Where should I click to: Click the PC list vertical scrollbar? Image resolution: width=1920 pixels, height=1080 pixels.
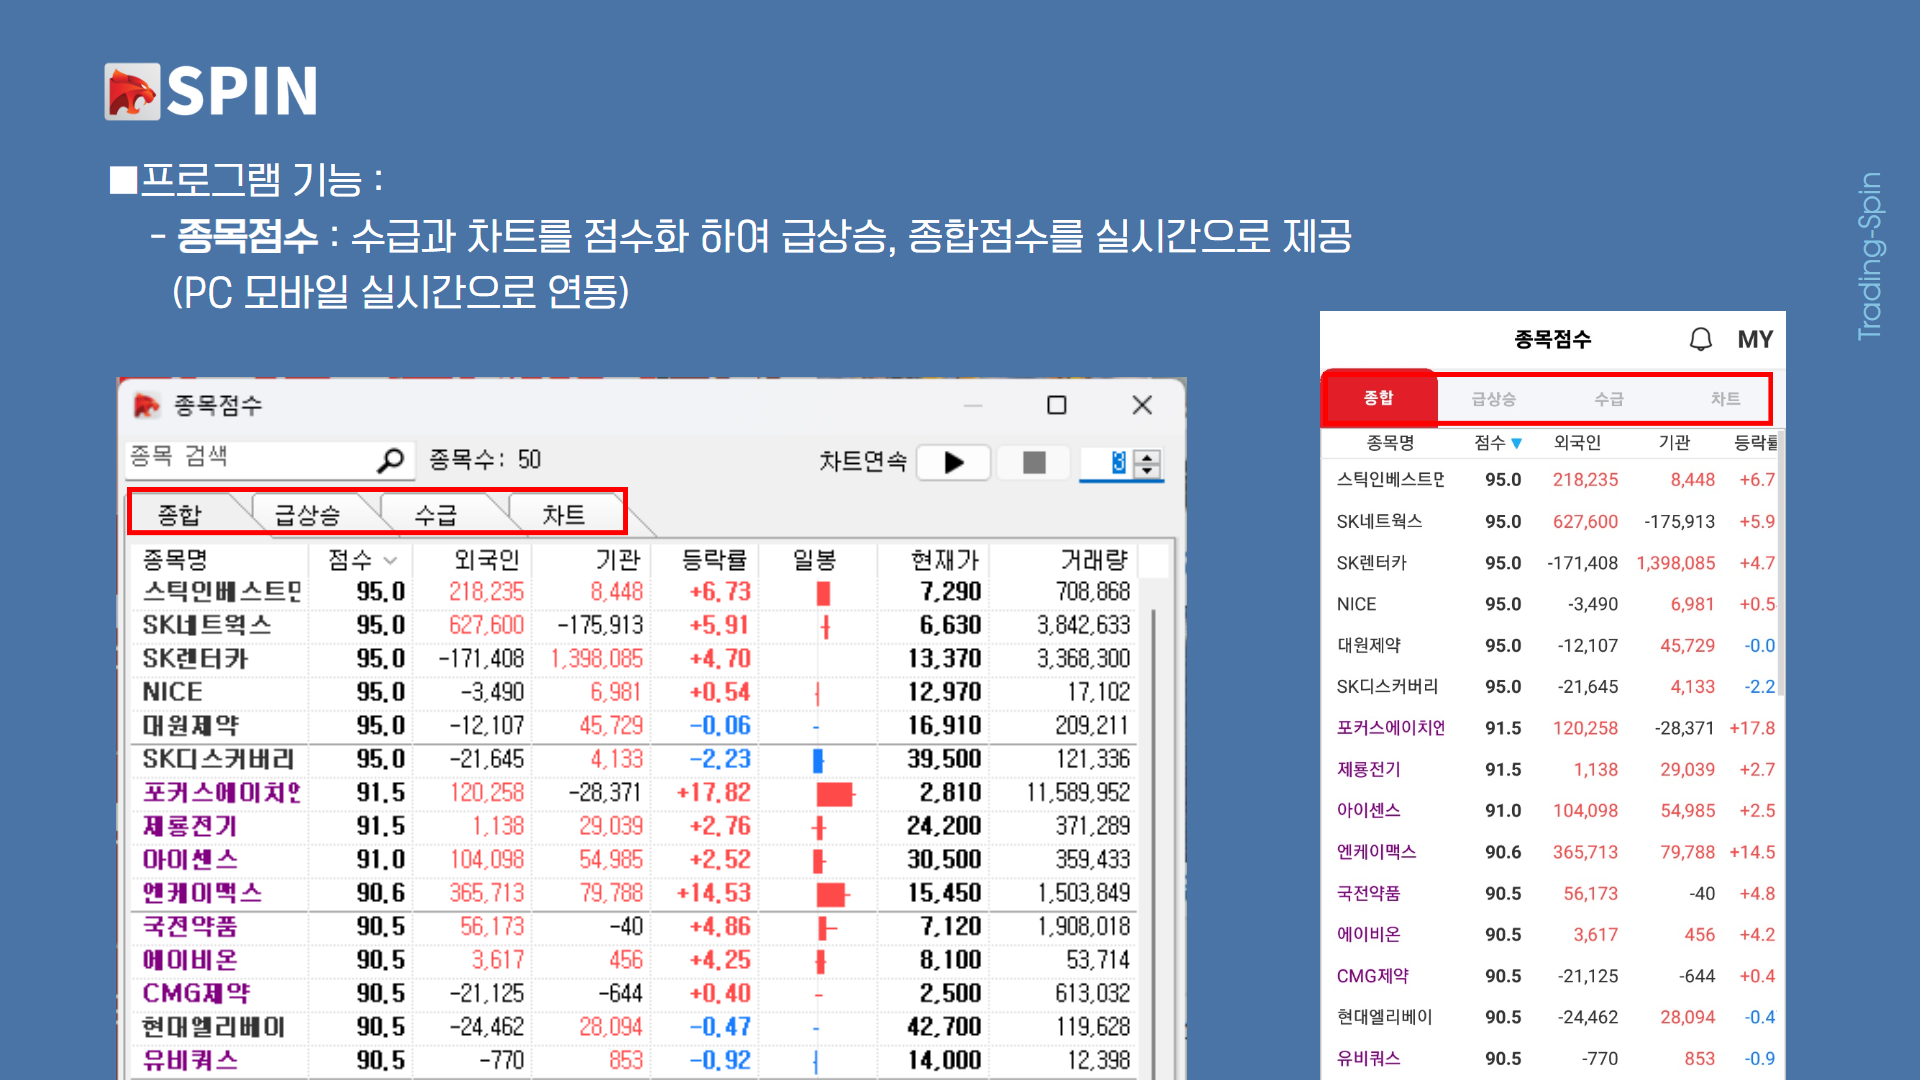[1153, 800]
